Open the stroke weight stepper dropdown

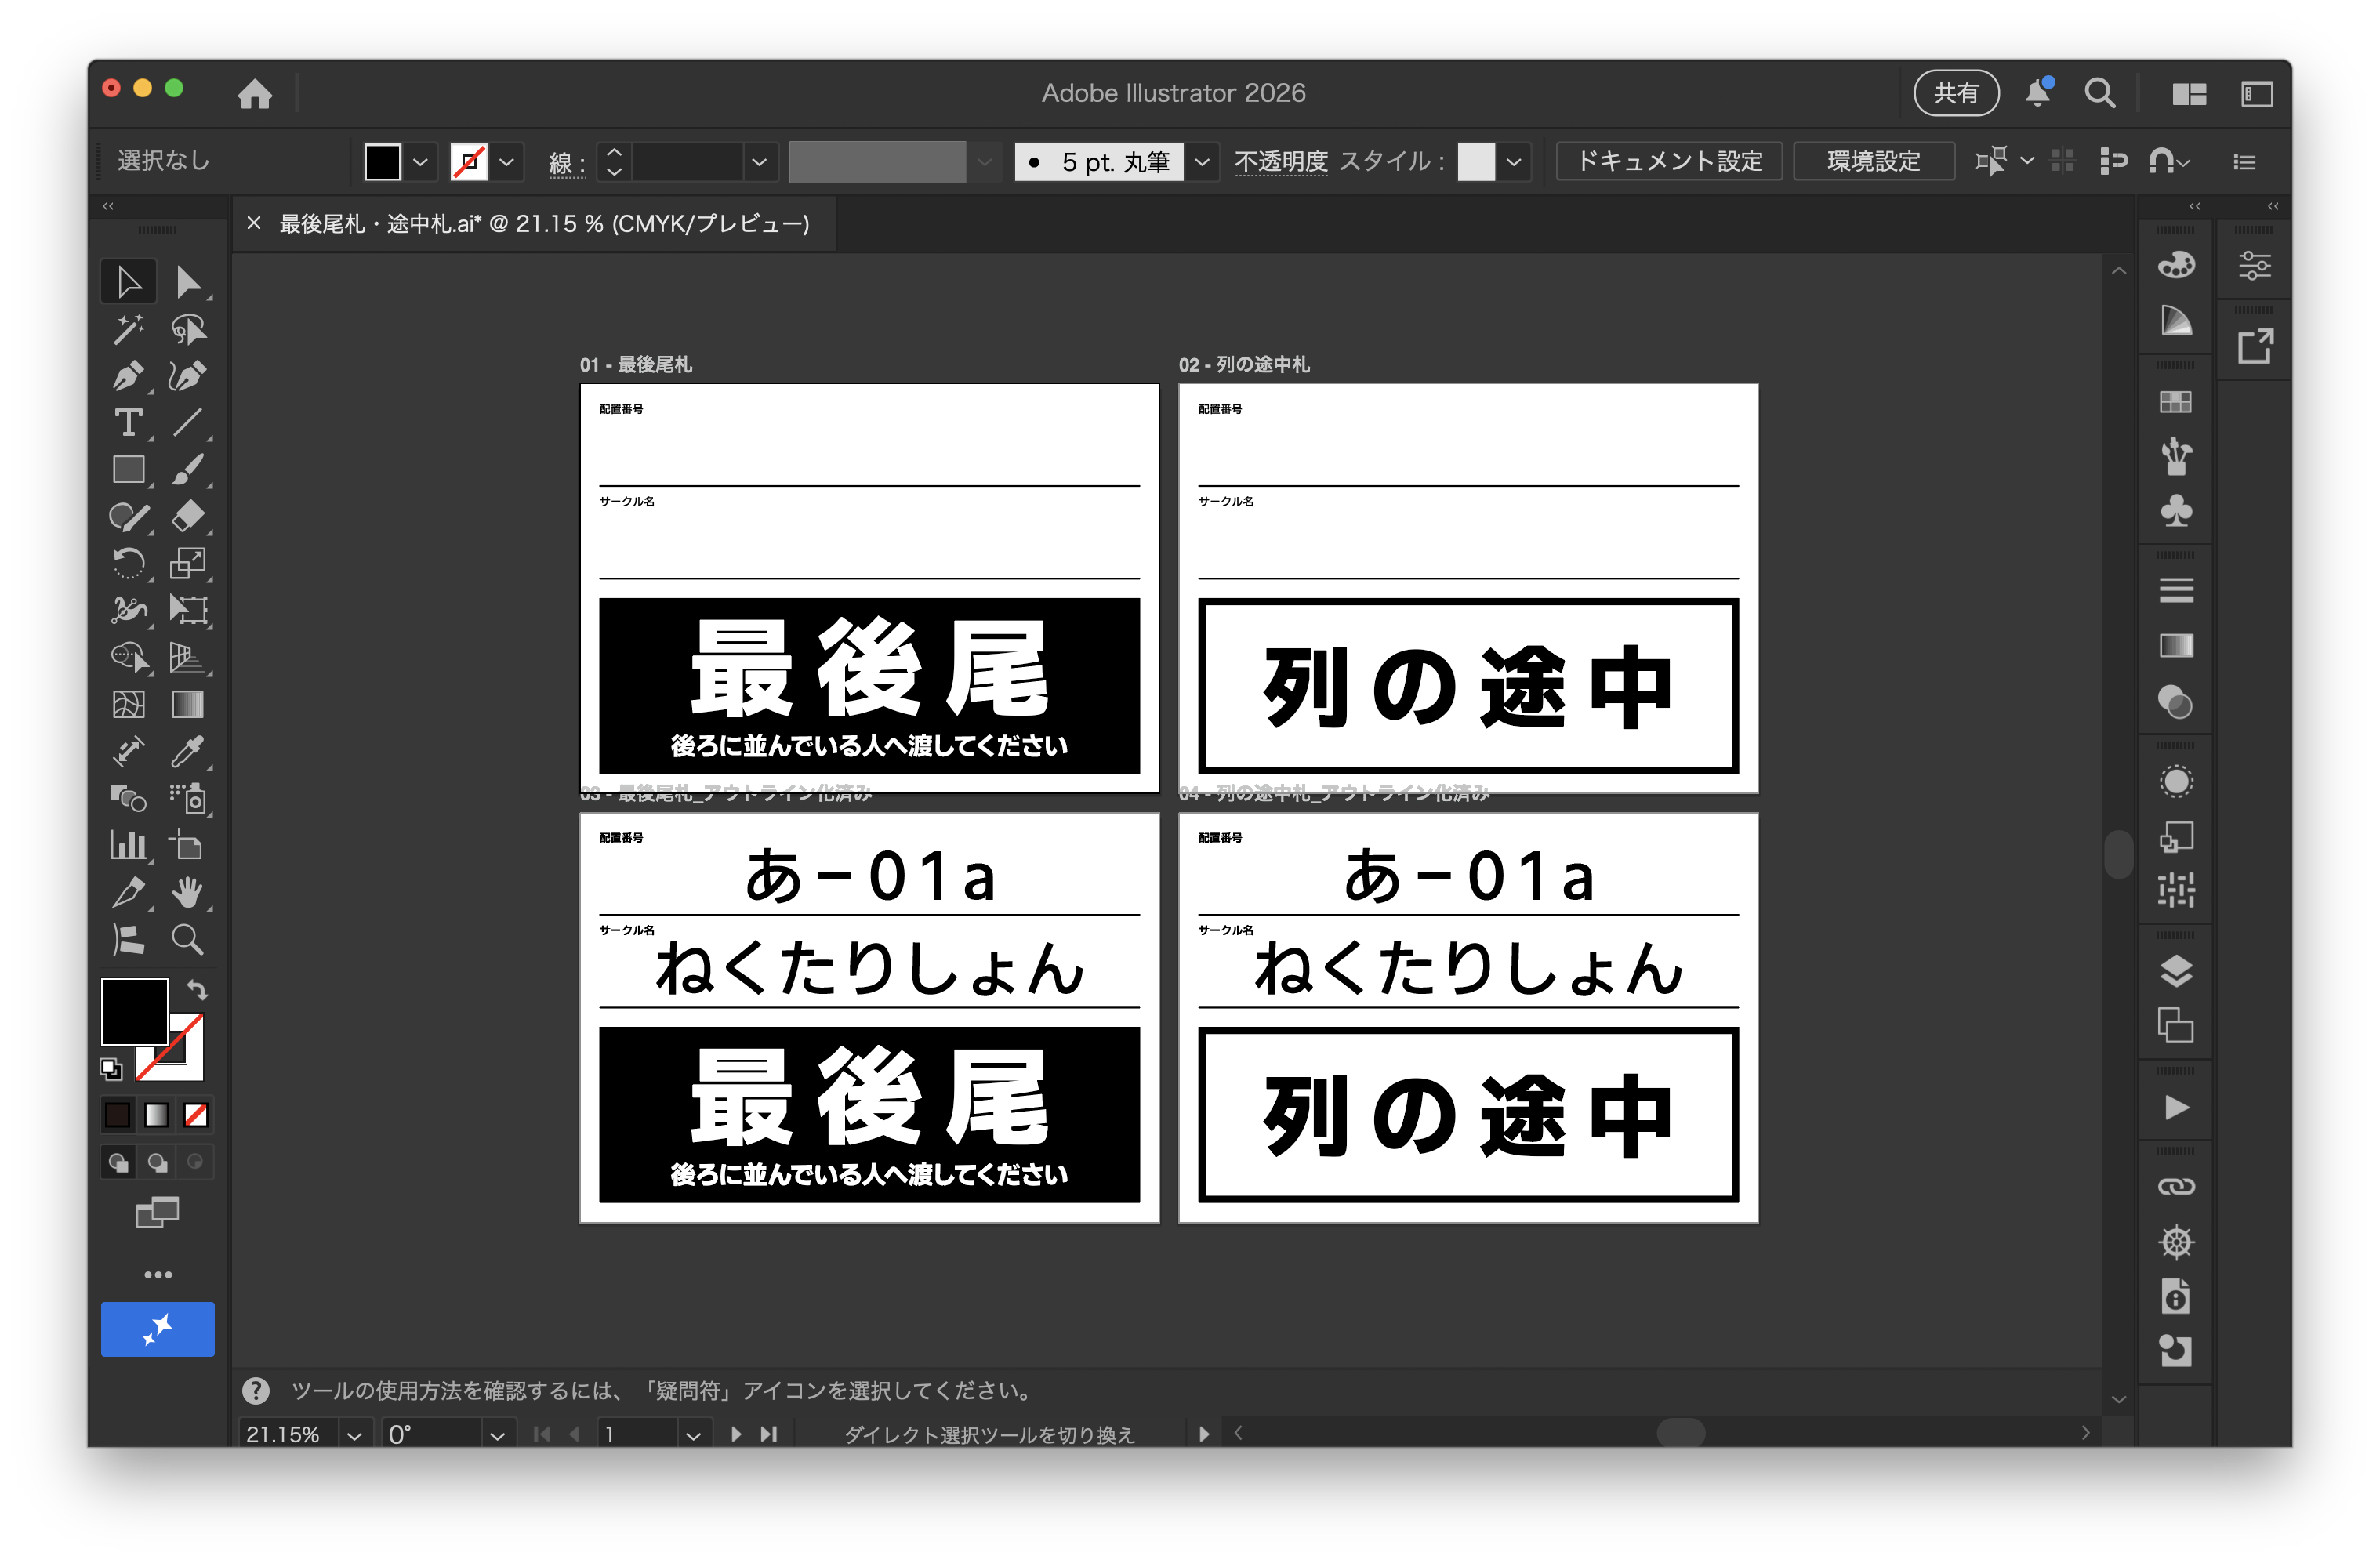(614, 161)
